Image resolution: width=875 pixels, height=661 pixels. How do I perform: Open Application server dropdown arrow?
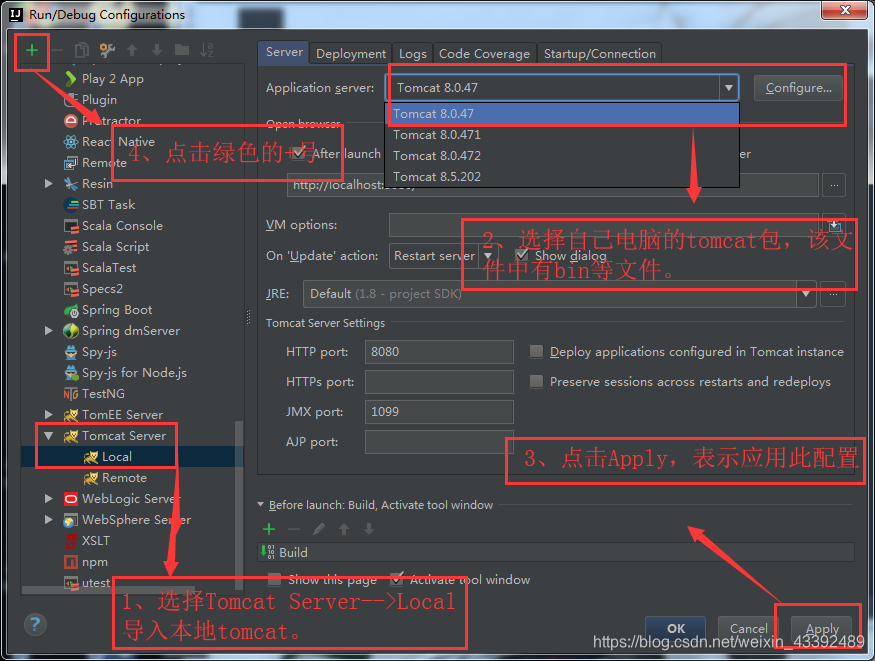728,88
